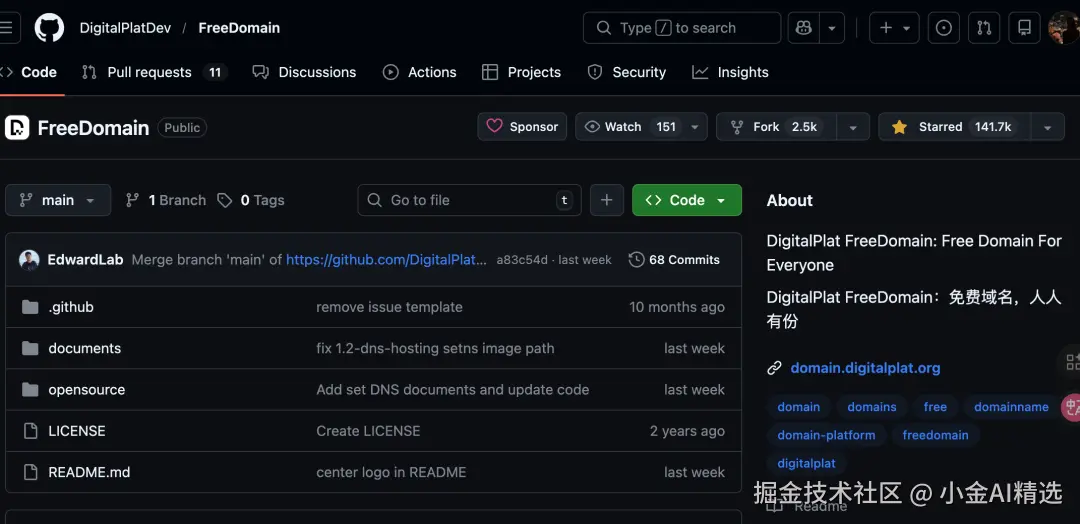Screen dimensions: 1080x524
Task: Go to DigitalPlatDev owner page
Action: point(125,28)
